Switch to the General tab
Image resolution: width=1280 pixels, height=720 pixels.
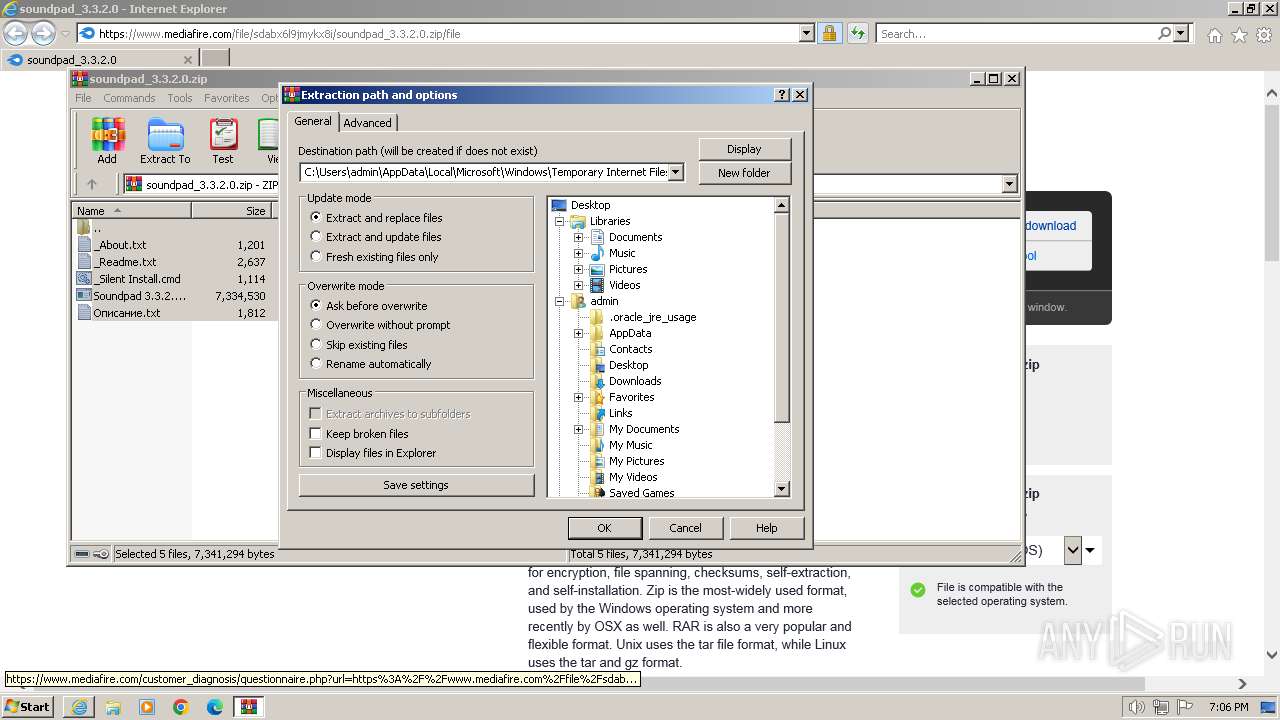click(x=313, y=121)
